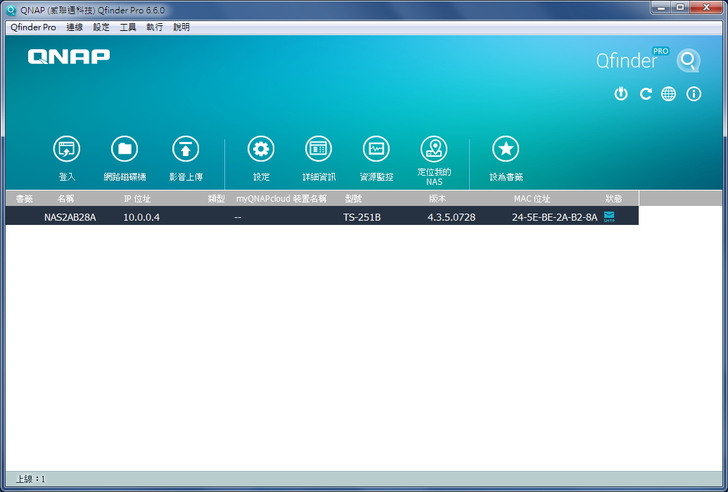Click 定位我的NAS (Locate my NAS) icon
Viewport: 728px width, 492px height.
coord(434,150)
